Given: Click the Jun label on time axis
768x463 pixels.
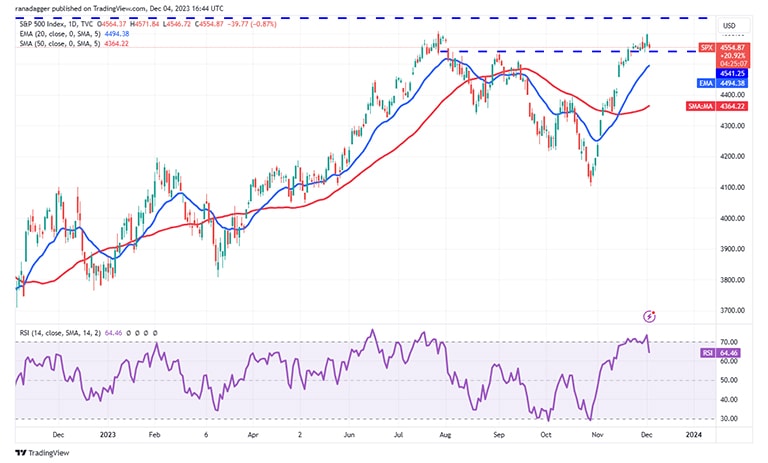Looking at the screenshot, I should coord(349,435).
